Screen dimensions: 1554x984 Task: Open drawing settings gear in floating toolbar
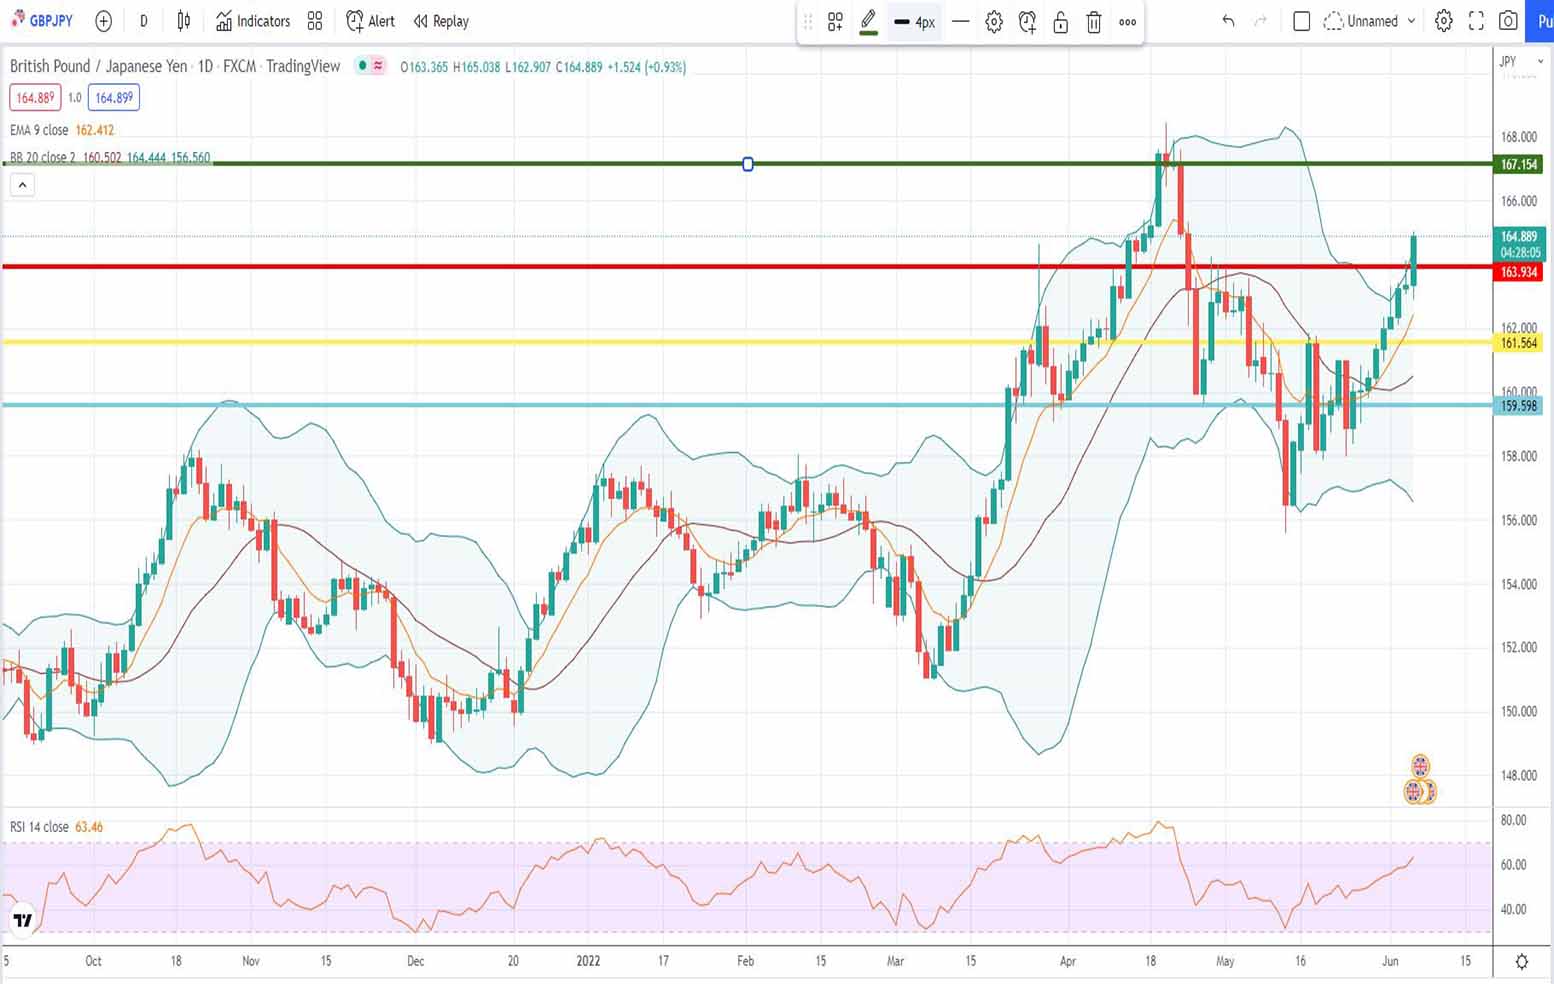click(x=994, y=22)
